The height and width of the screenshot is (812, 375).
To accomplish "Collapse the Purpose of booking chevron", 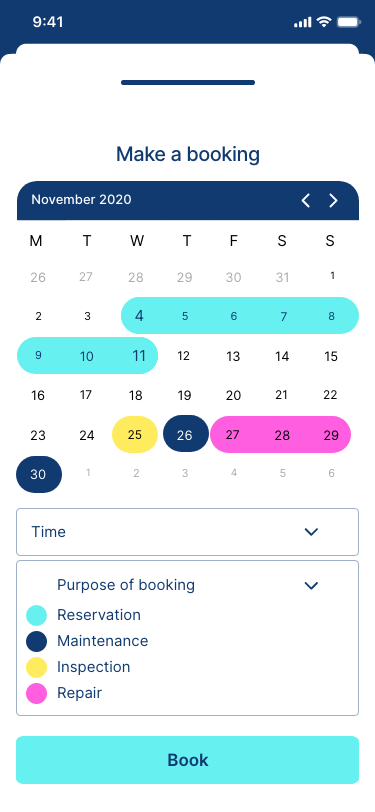I will pyautogui.click(x=311, y=585).
